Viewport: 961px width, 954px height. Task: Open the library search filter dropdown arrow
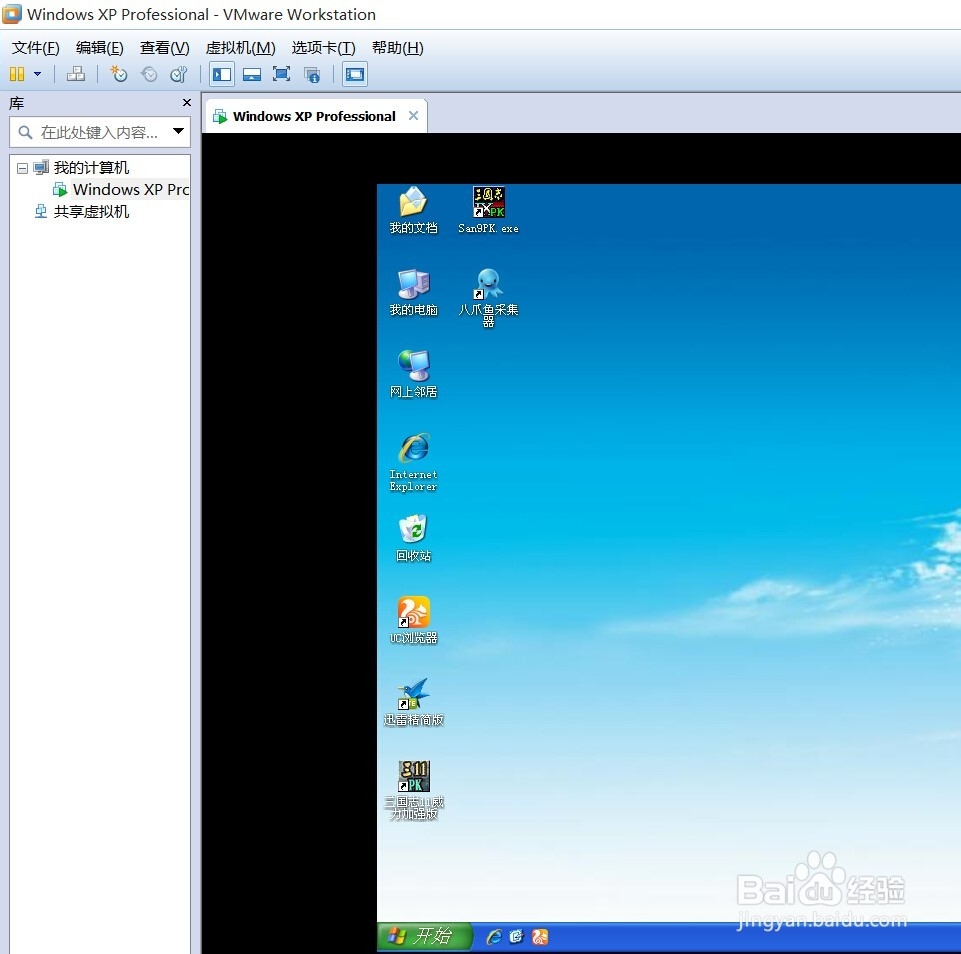coord(178,131)
